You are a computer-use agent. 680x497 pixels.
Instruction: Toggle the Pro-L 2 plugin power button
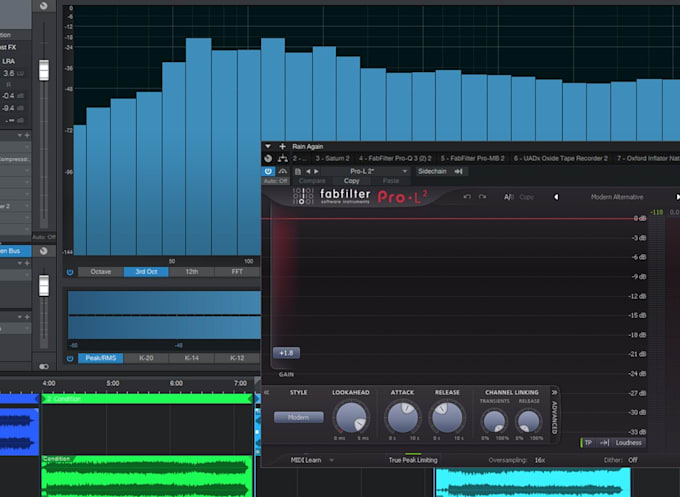(268, 171)
